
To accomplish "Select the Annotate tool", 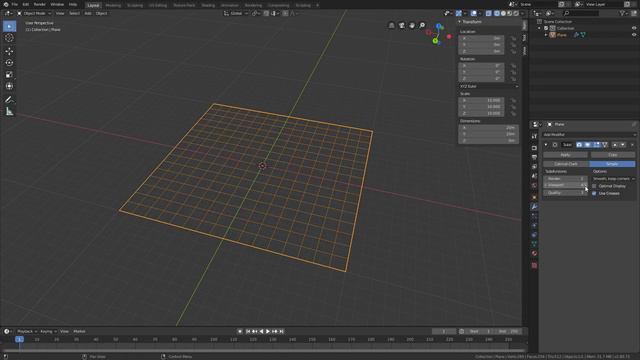I will point(9,100).
